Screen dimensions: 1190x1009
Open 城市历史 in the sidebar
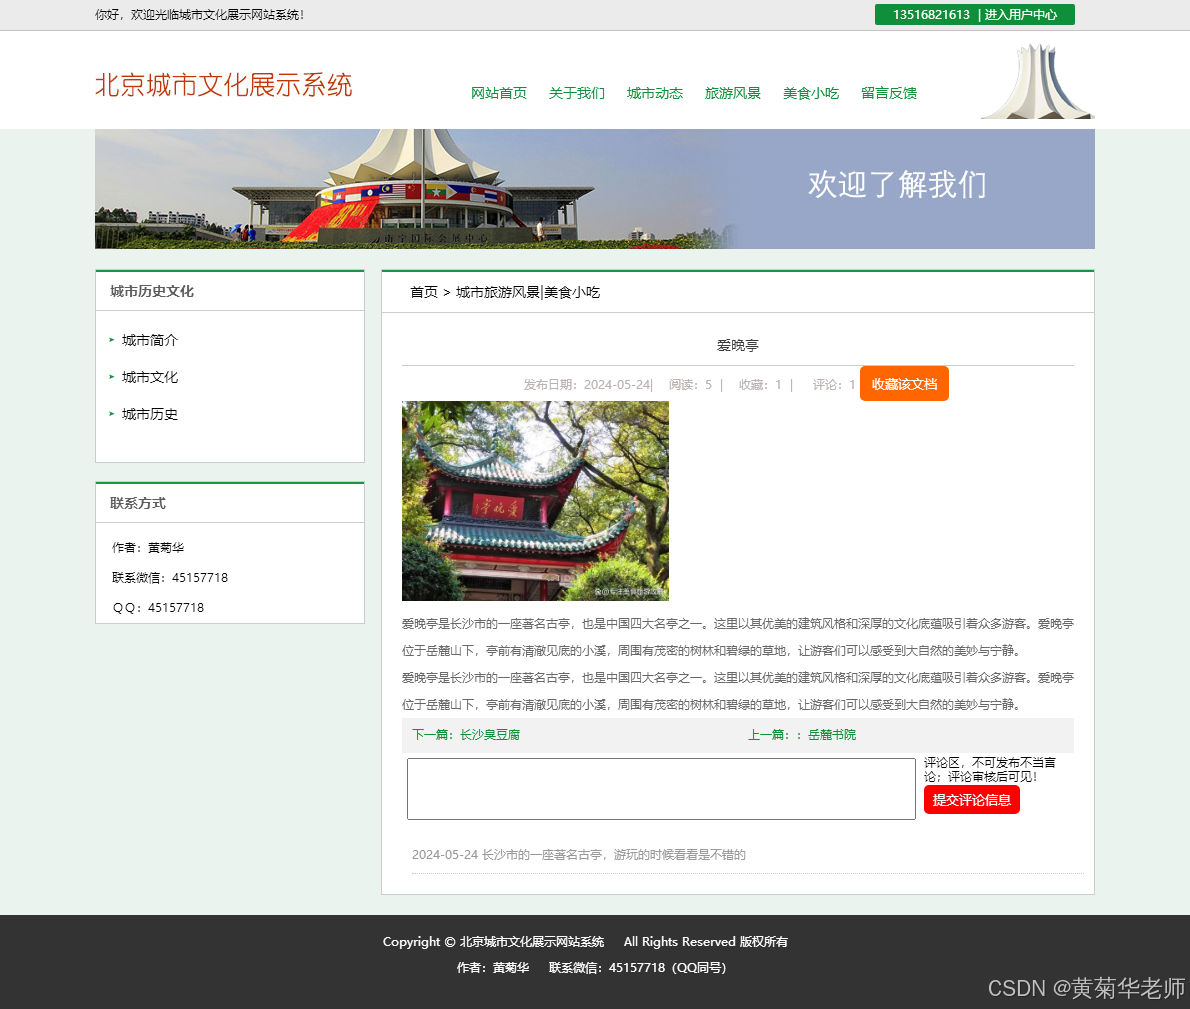pos(150,414)
